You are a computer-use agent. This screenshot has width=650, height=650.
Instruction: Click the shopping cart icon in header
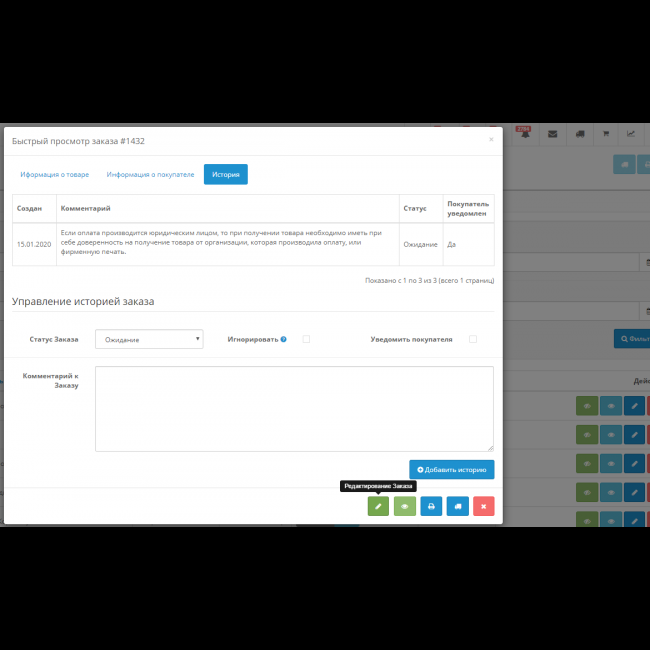tap(605, 135)
